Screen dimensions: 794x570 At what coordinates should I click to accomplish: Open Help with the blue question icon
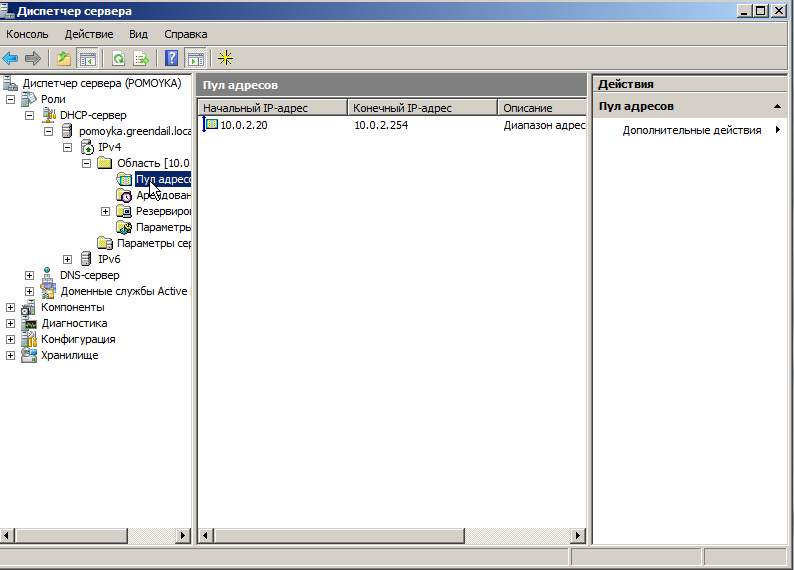click(x=172, y=58)
